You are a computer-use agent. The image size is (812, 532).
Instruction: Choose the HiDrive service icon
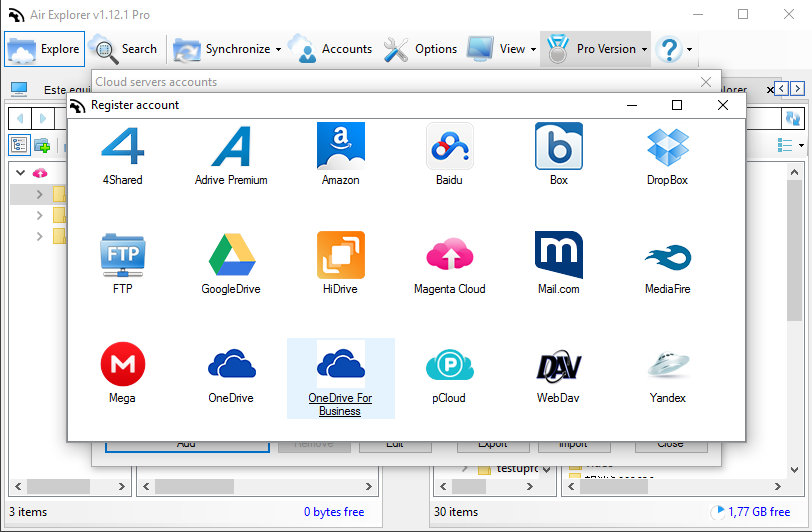pyautogui.click(x=341, y=255)
